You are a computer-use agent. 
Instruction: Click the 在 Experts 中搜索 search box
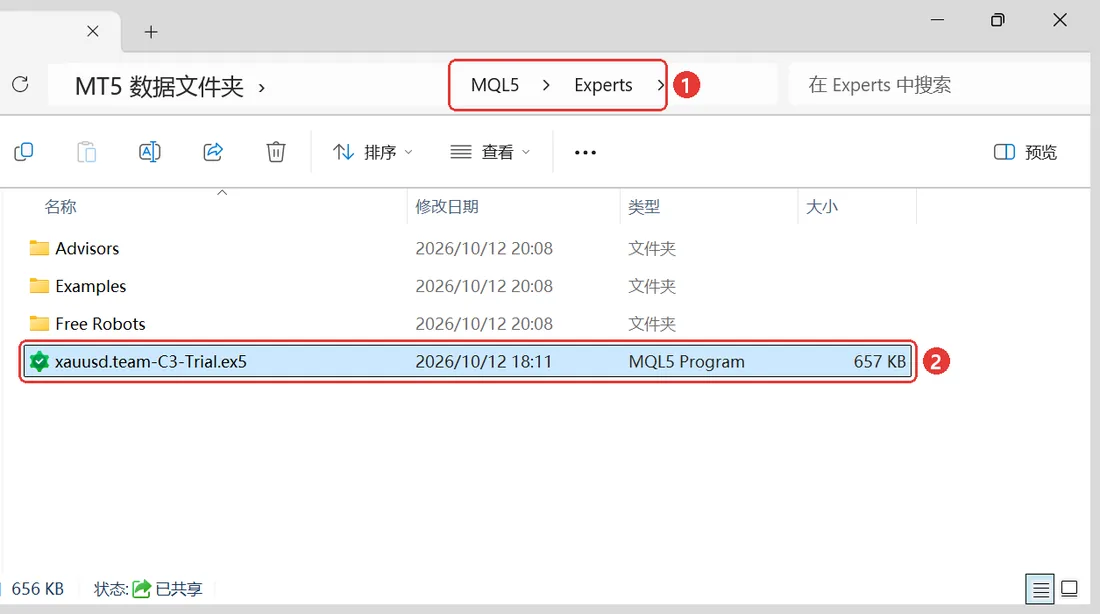tap(940, 85)
